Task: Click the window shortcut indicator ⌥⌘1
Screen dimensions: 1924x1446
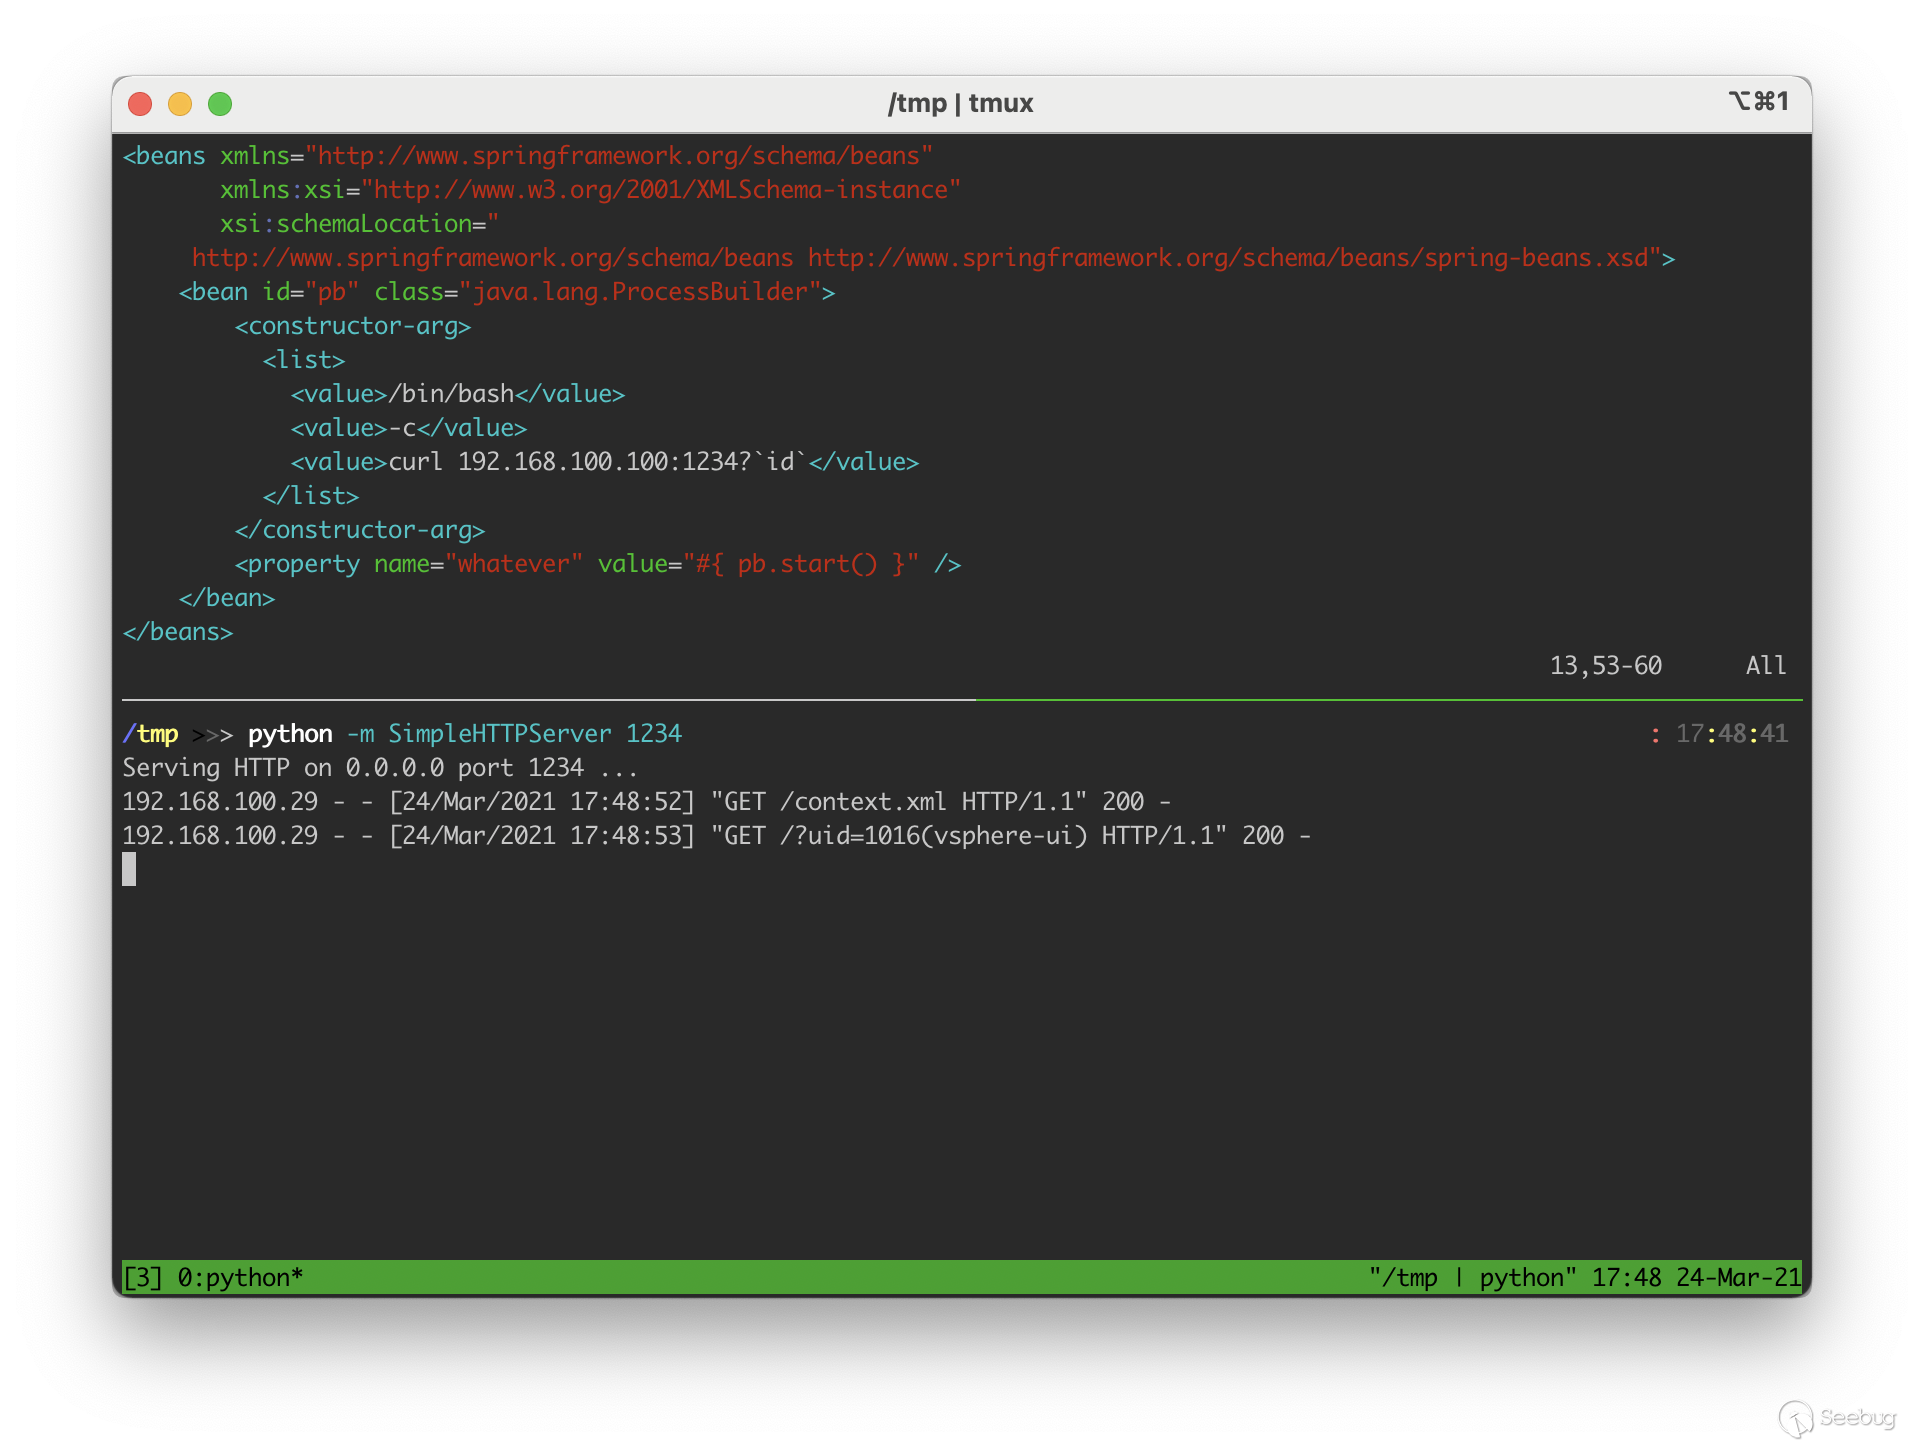Action: click(x=1758, y=102)
